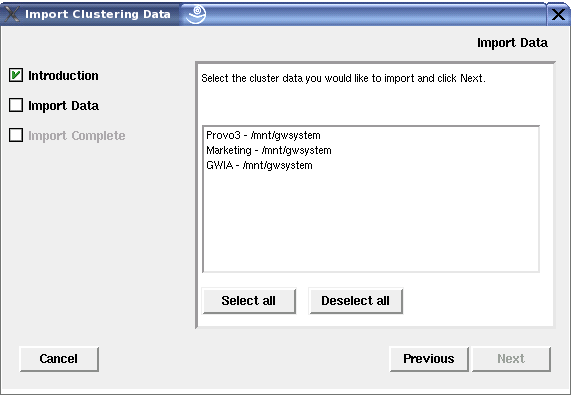Close the Import Clustering Data window
This screenshot has width=571, height=396.
point(558,15)
